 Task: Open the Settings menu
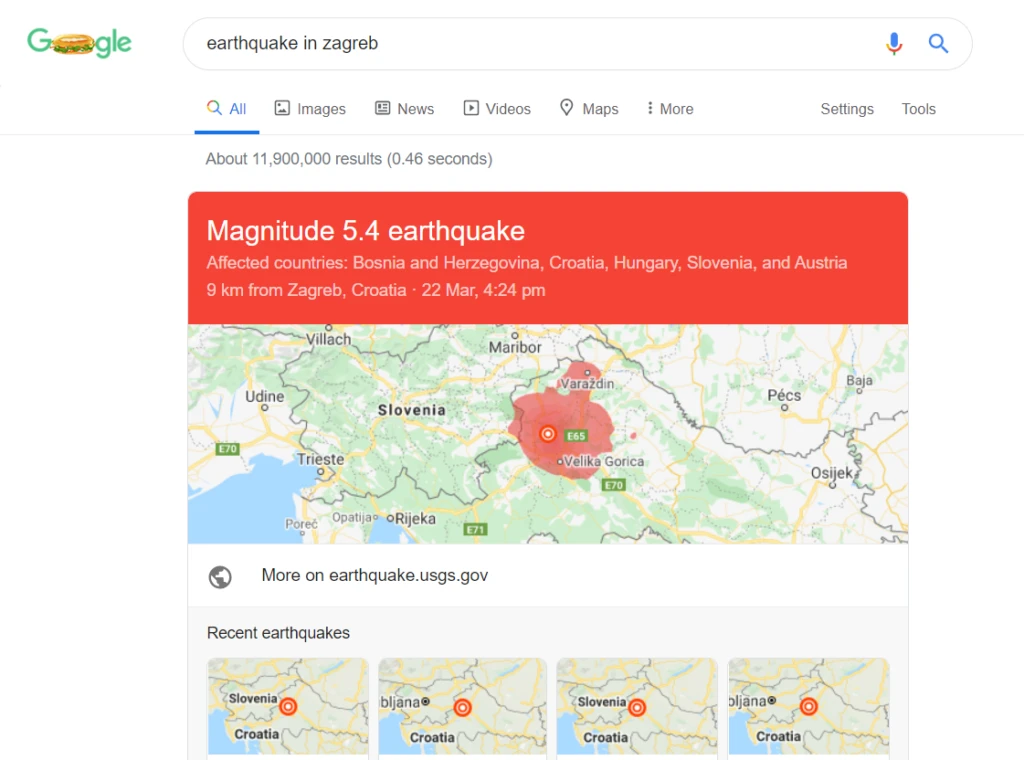tap(846, 108)
